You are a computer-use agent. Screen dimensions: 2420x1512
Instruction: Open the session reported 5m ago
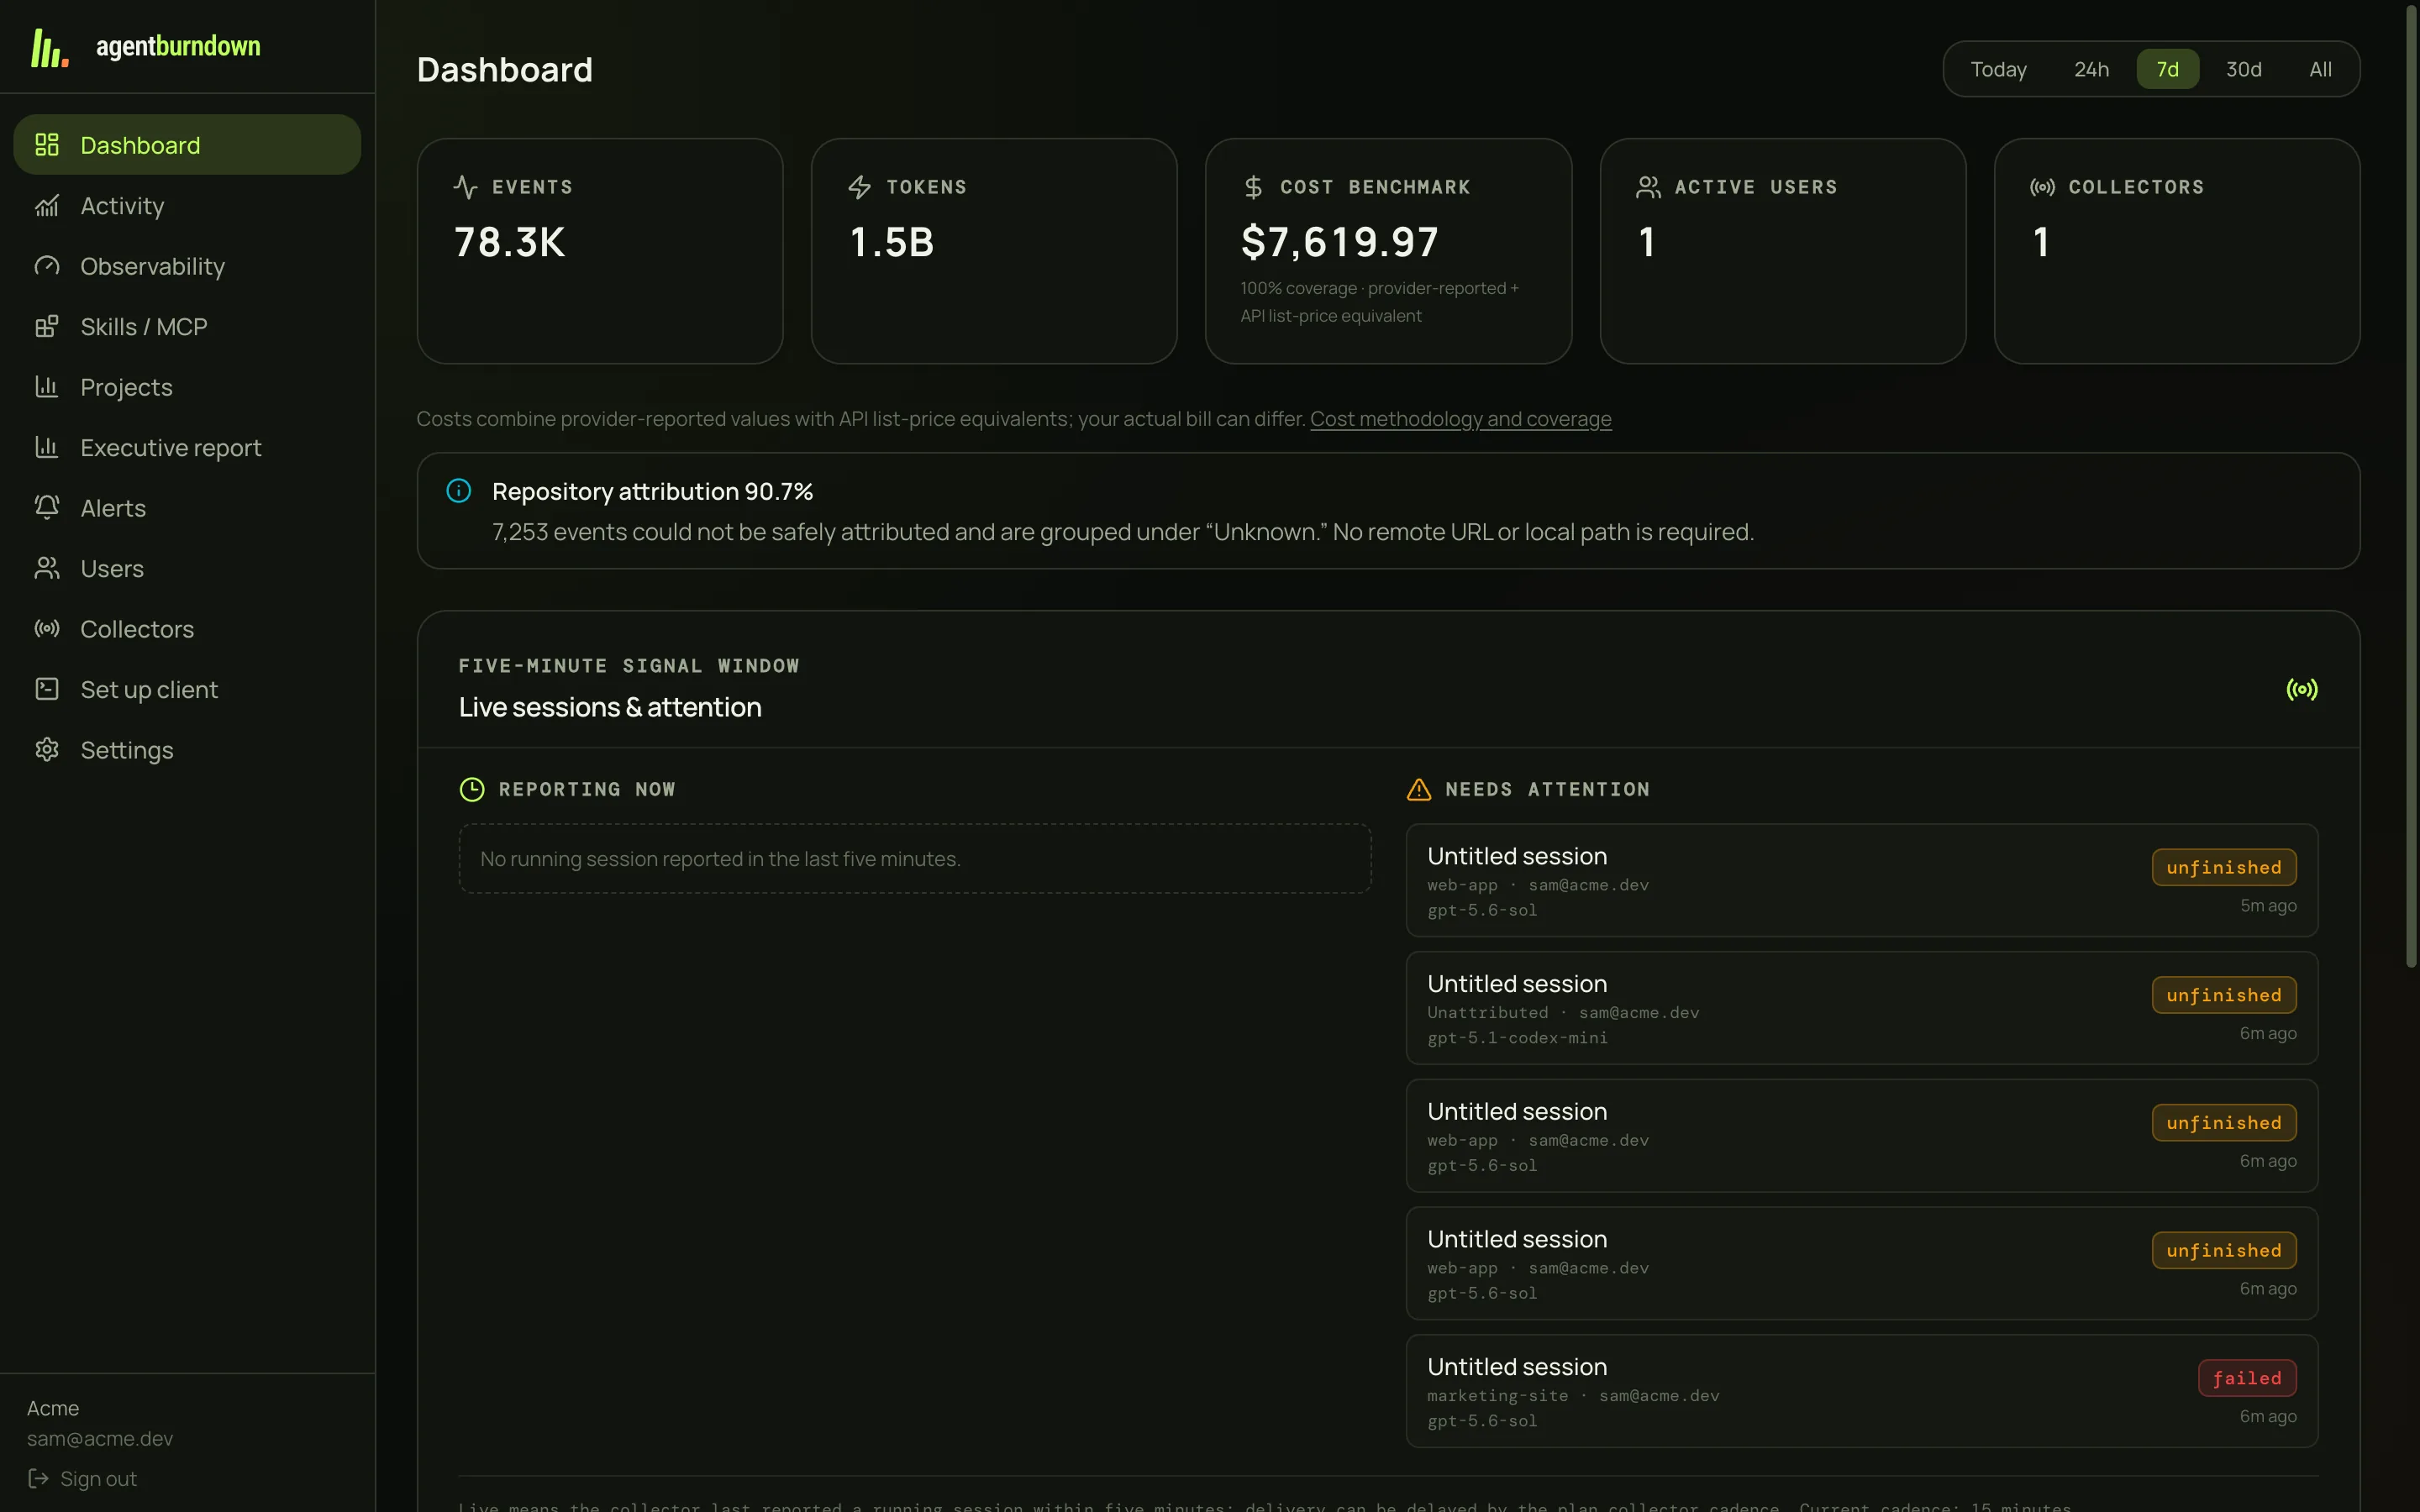click(1862, 880)
